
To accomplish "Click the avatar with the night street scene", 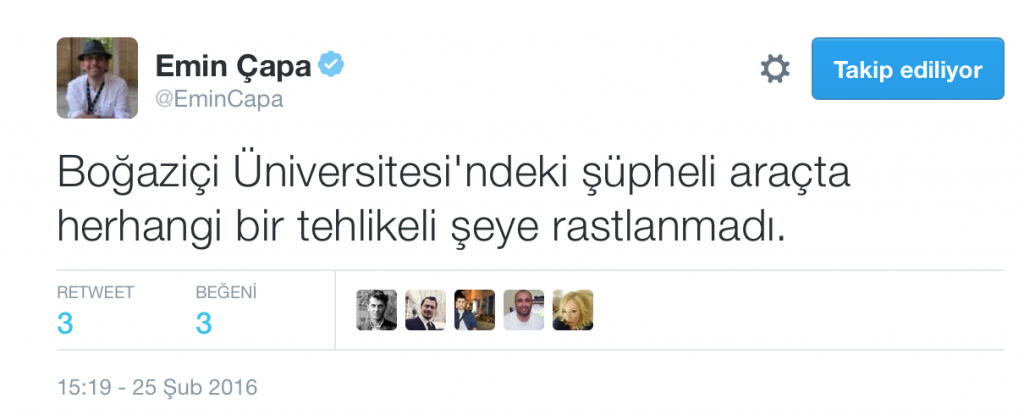I will [x=475, y=310].
